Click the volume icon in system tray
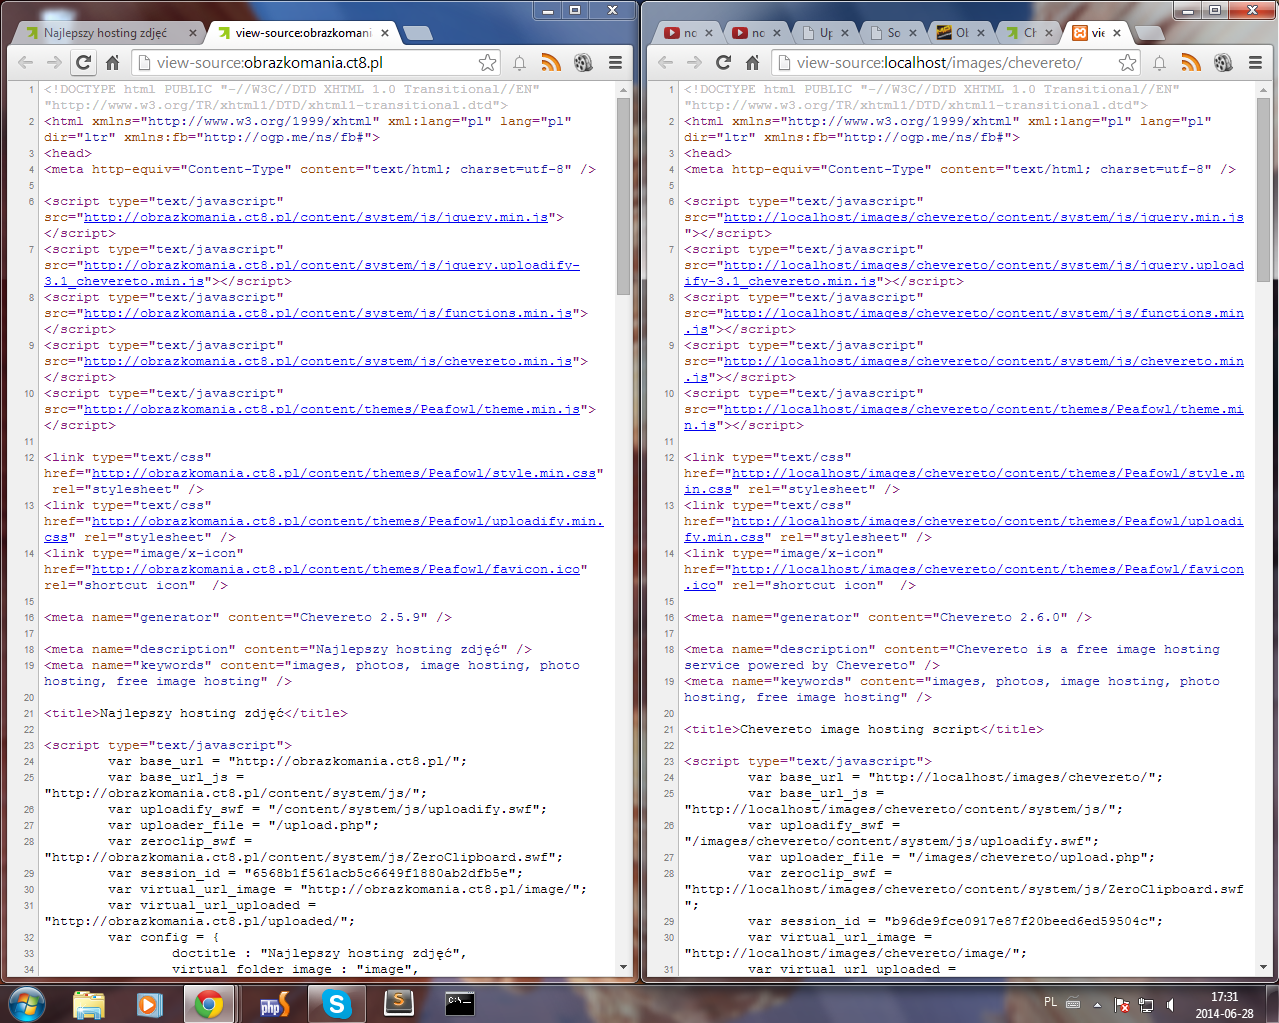 (1170, 1004)
